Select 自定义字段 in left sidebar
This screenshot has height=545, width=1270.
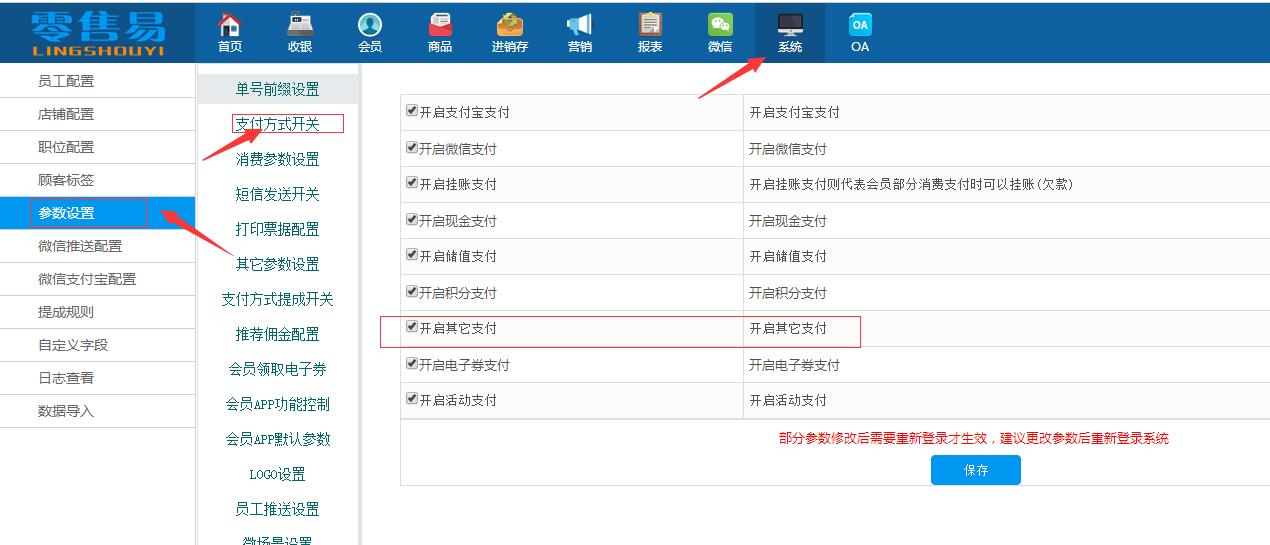97,345
